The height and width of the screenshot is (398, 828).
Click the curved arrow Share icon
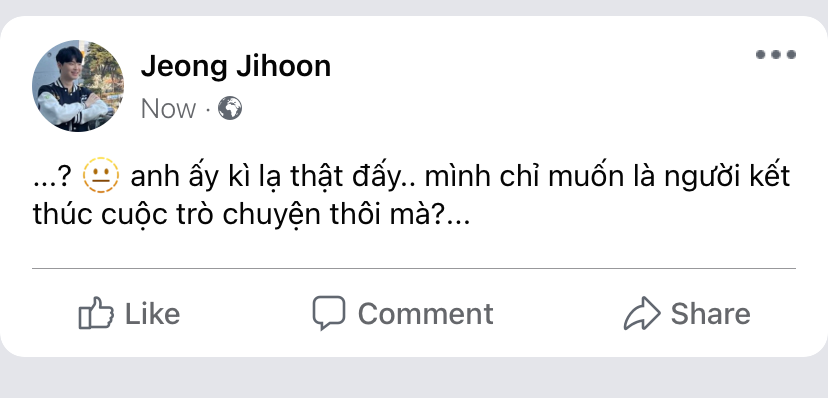click(642, 314)
